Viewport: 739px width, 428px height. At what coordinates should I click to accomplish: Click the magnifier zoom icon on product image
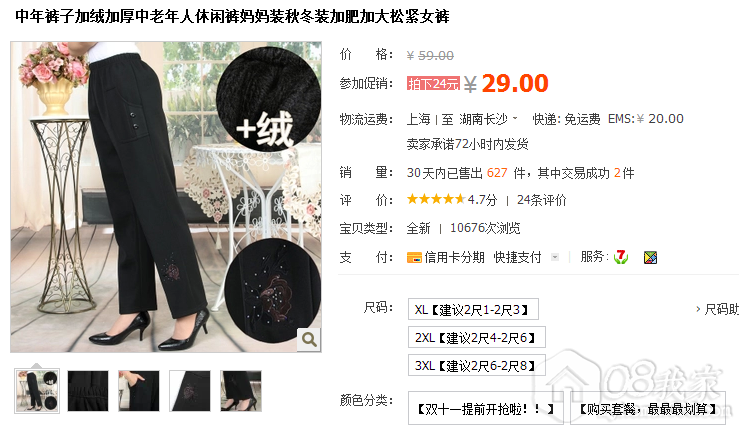309,339
